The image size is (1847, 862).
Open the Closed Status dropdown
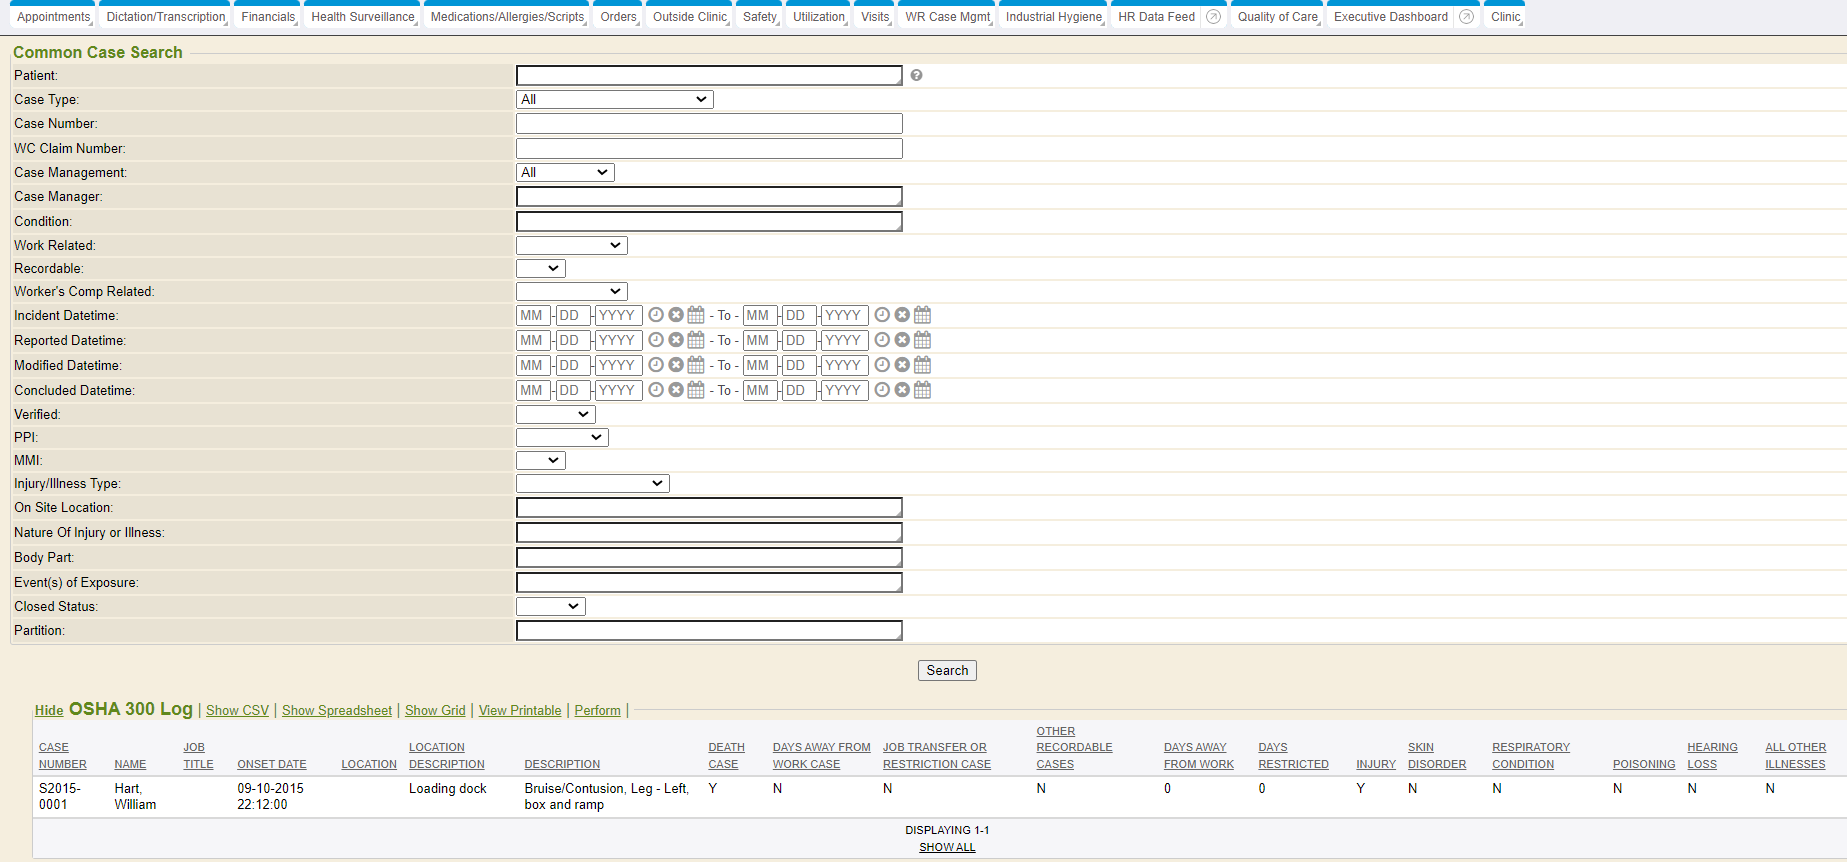pos(550,607)
